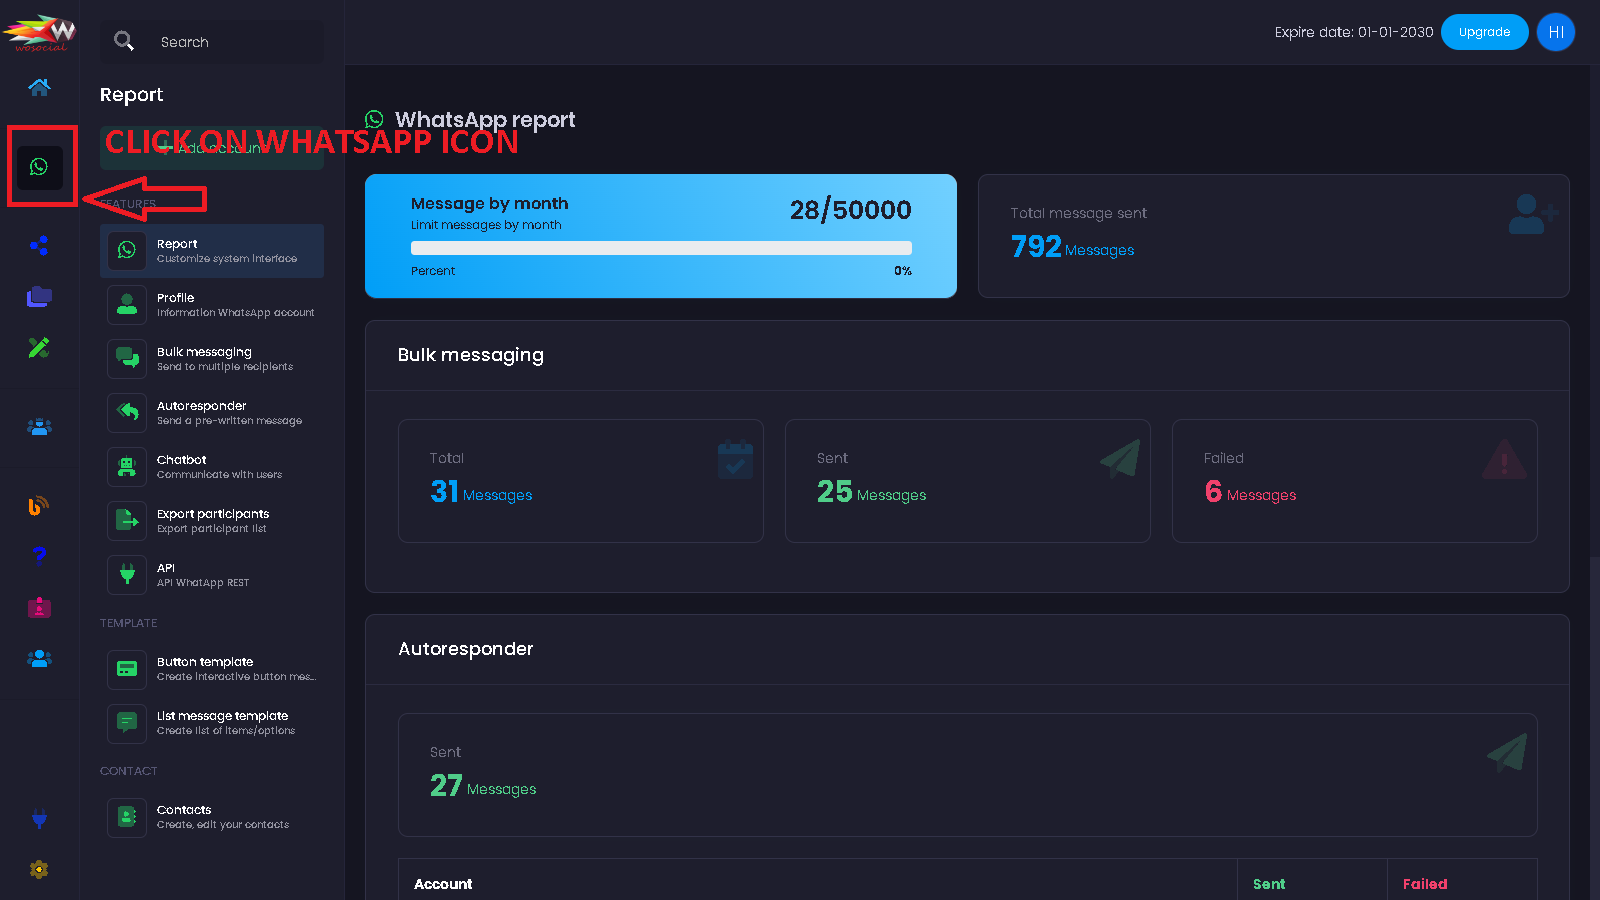This screenshot has height=900, width=1600.
Task: Click the Chatbot robot icon
Action: tap(127, 466)
